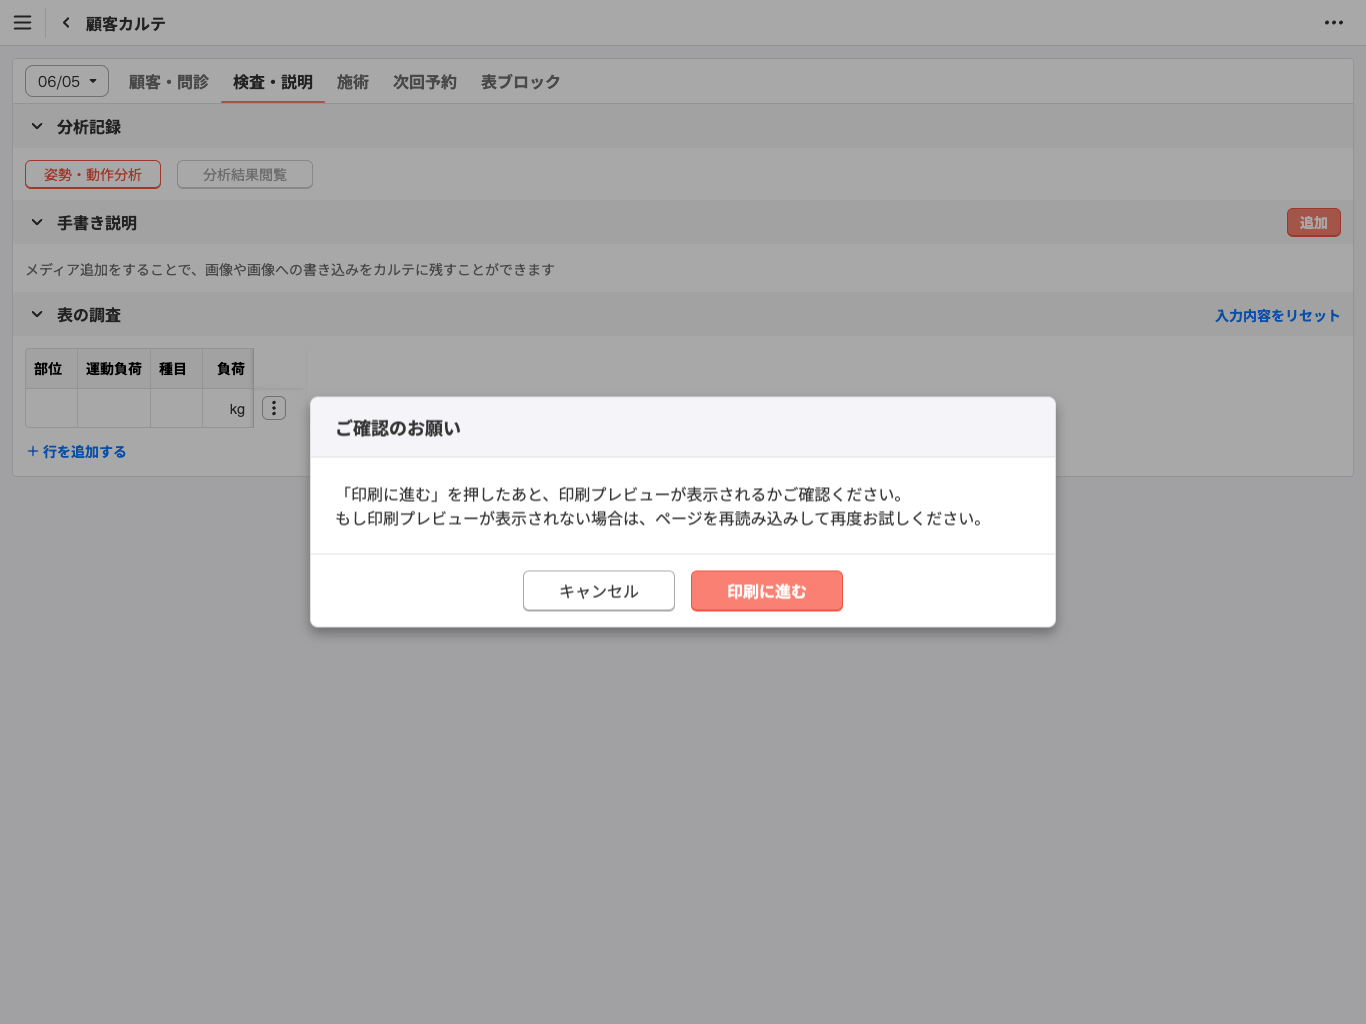Collapse the 分析記録 section
The height and width of the screenshot is (1024, 1366).
[x=37, y=126]
